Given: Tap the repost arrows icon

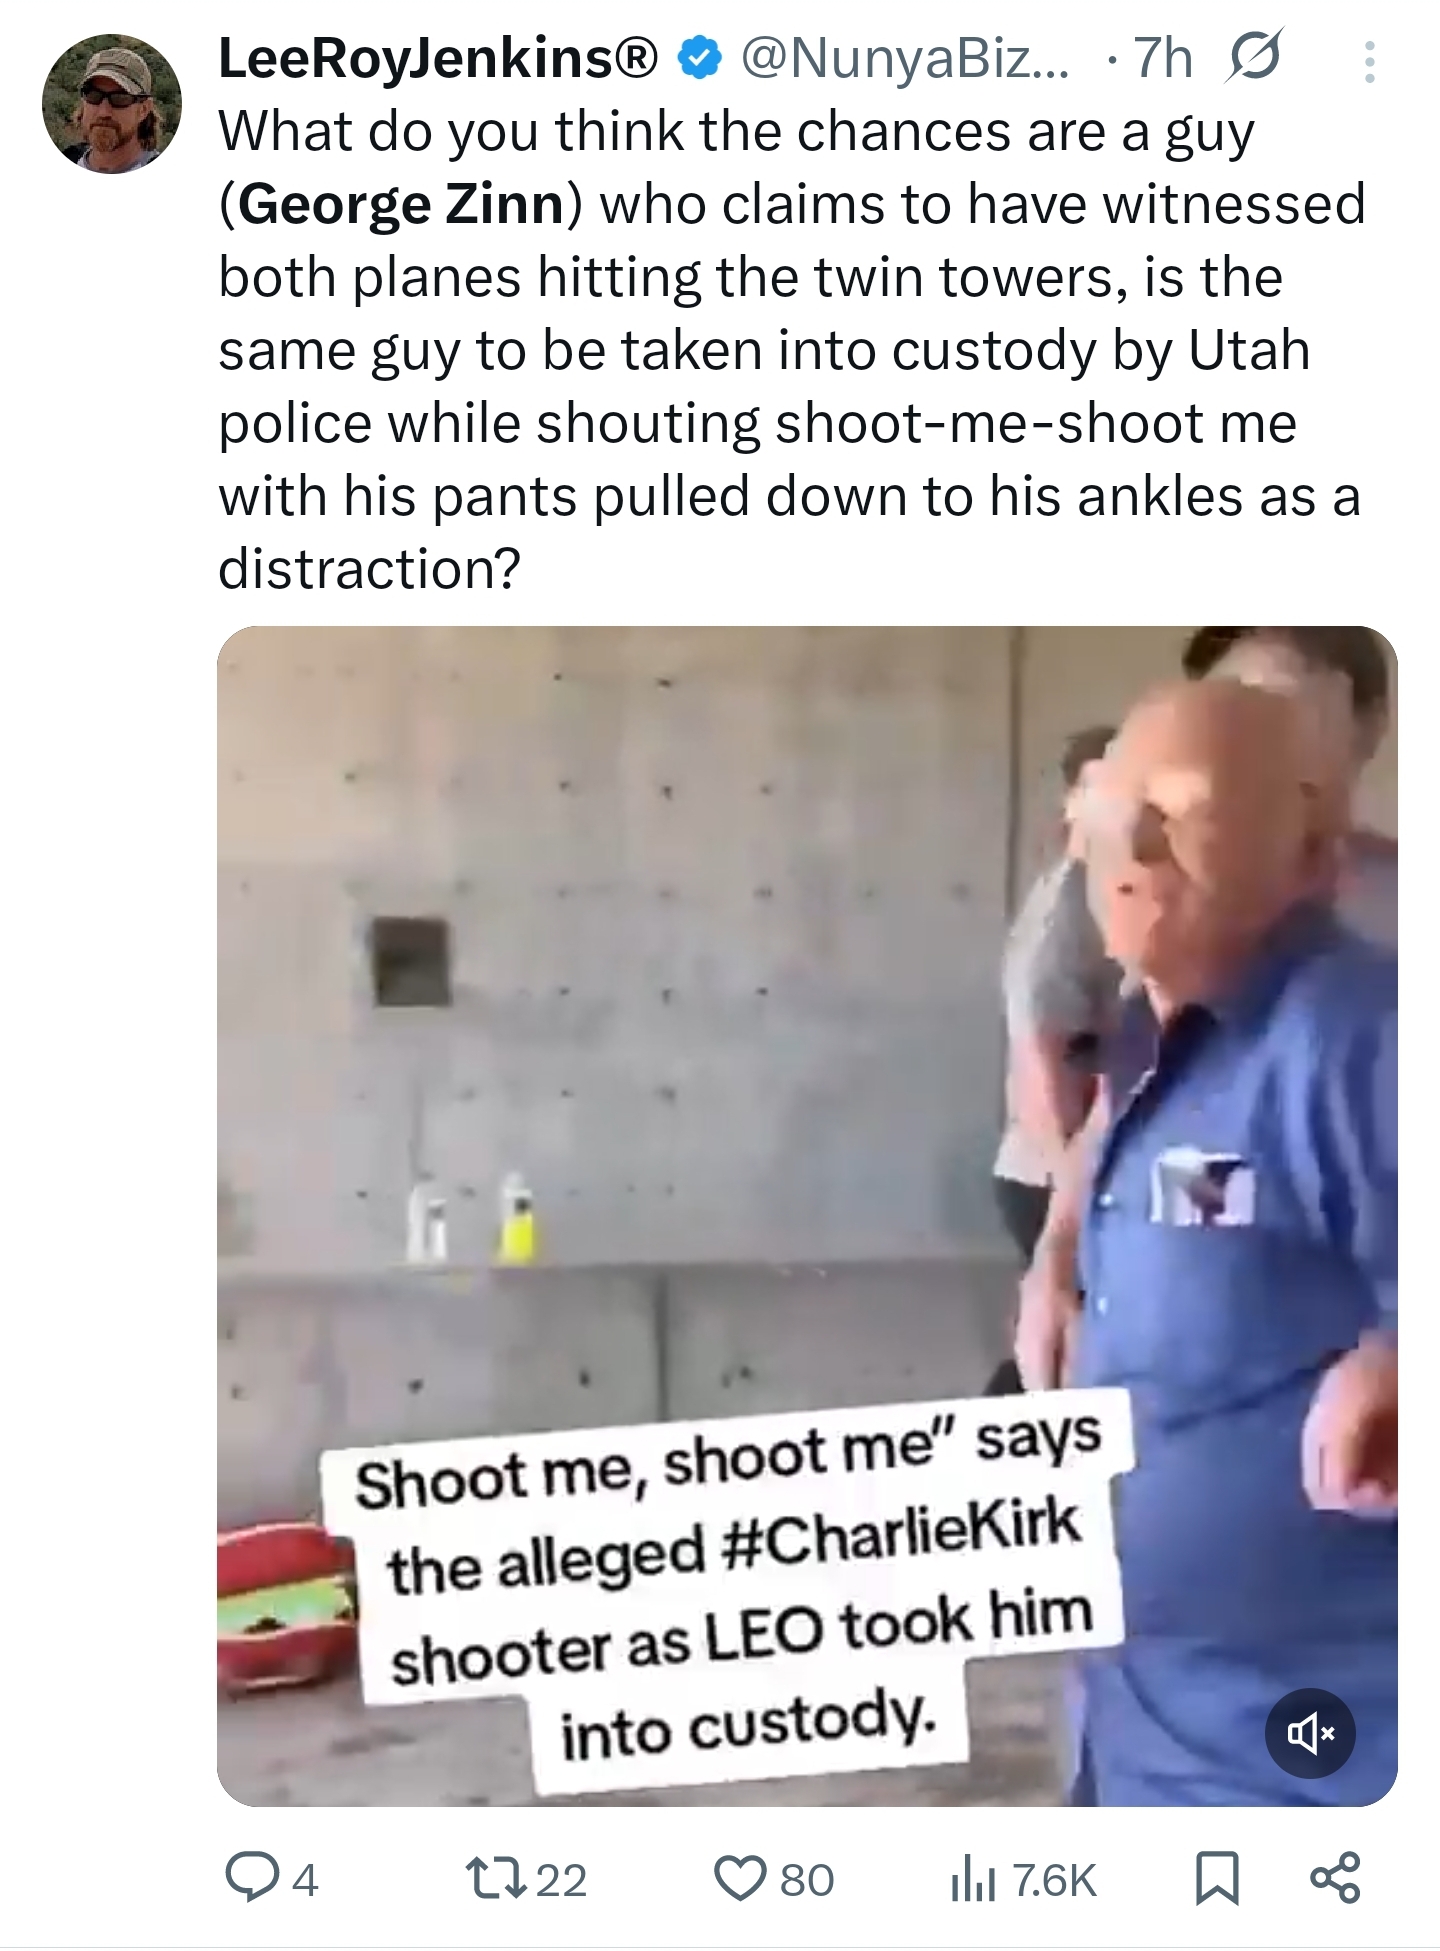Looking at the screenshot, I should (x=495, y=1880).
